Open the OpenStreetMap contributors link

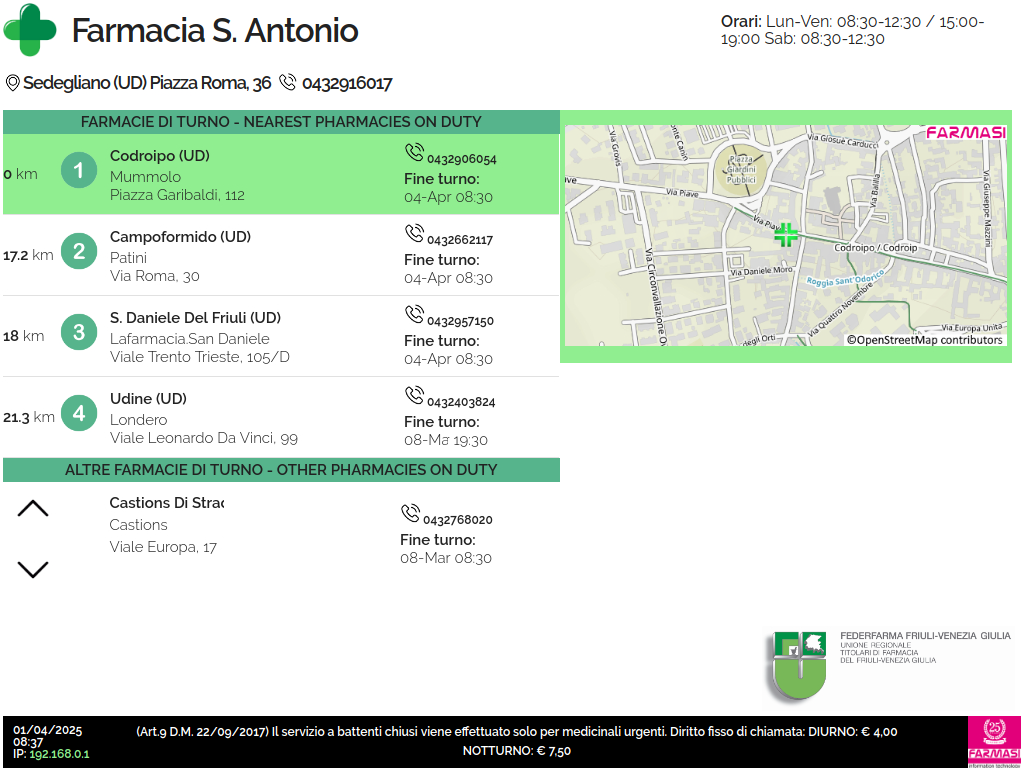924,340
